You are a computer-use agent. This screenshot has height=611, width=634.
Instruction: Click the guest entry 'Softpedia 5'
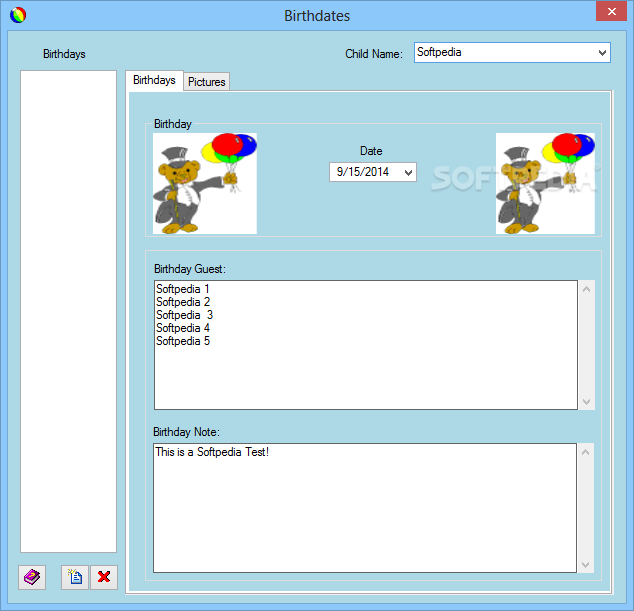tap(183, 341)
